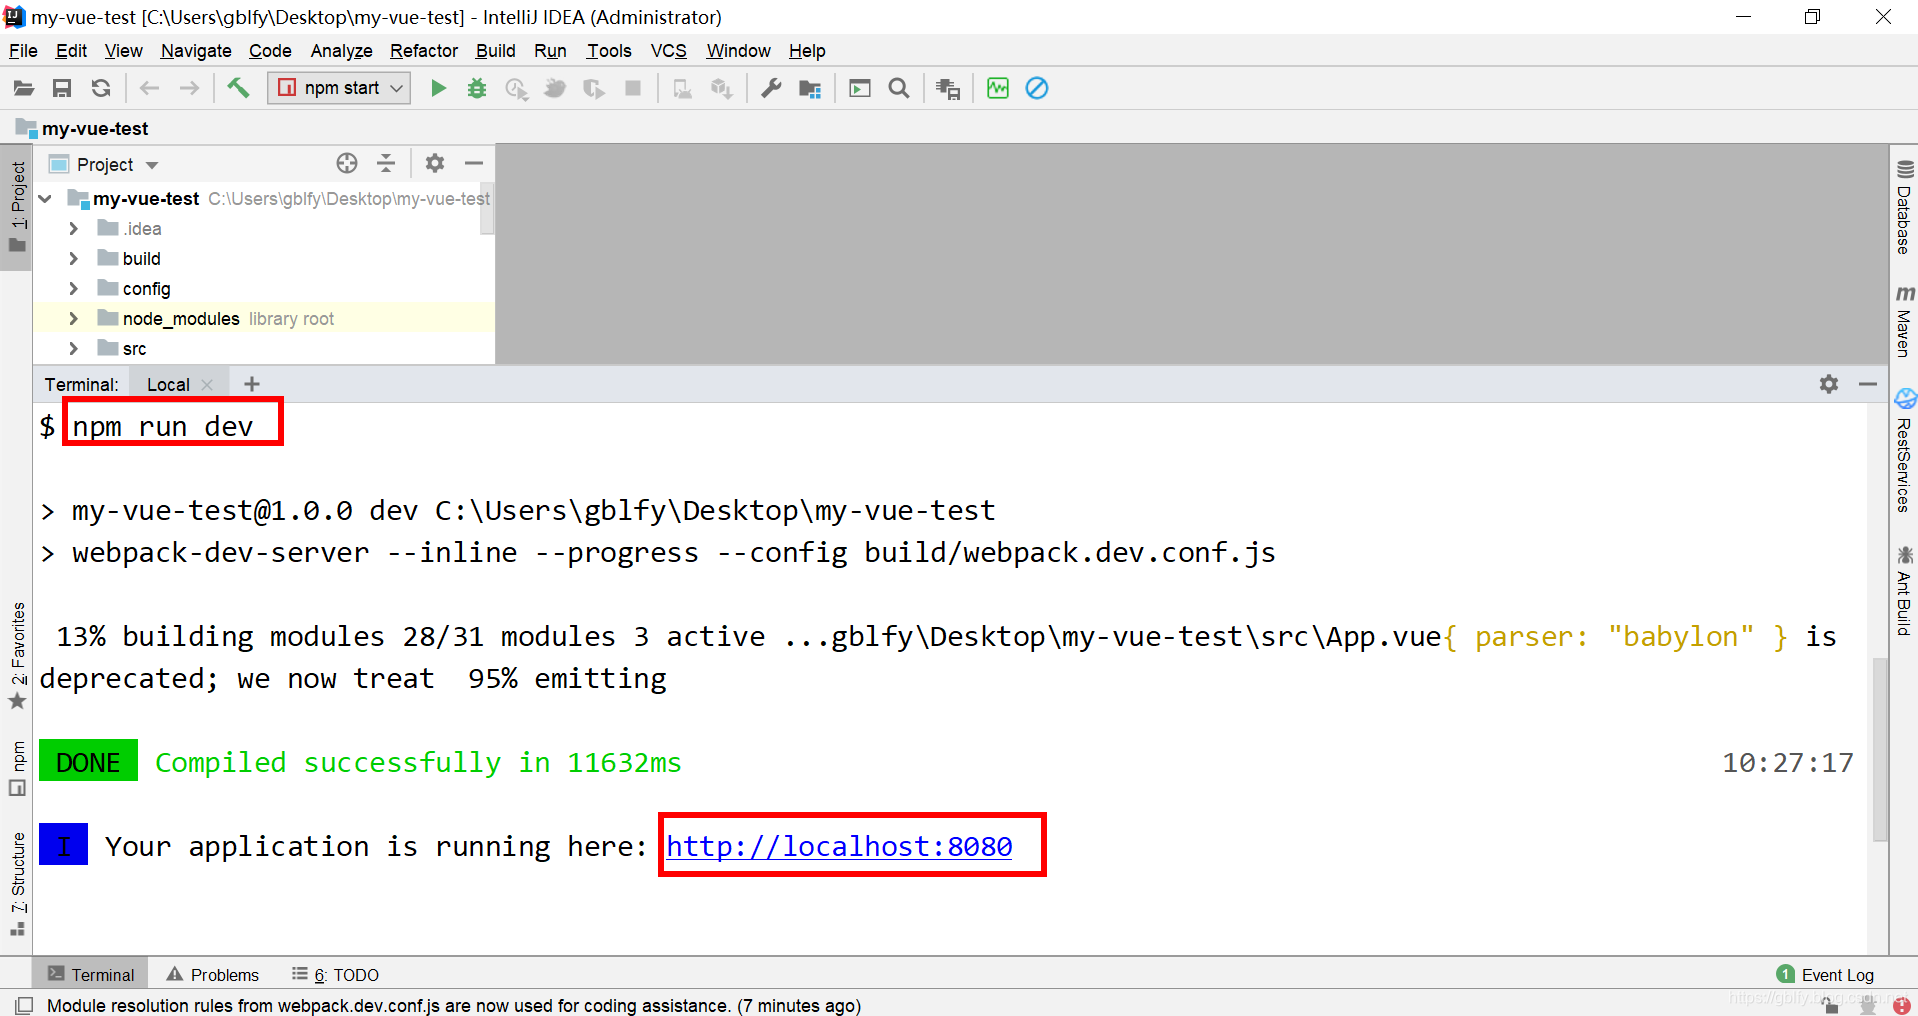Toggle the Problems tool window button
The width and height of the screenshot is (1918, 1016).
point(213,974)
